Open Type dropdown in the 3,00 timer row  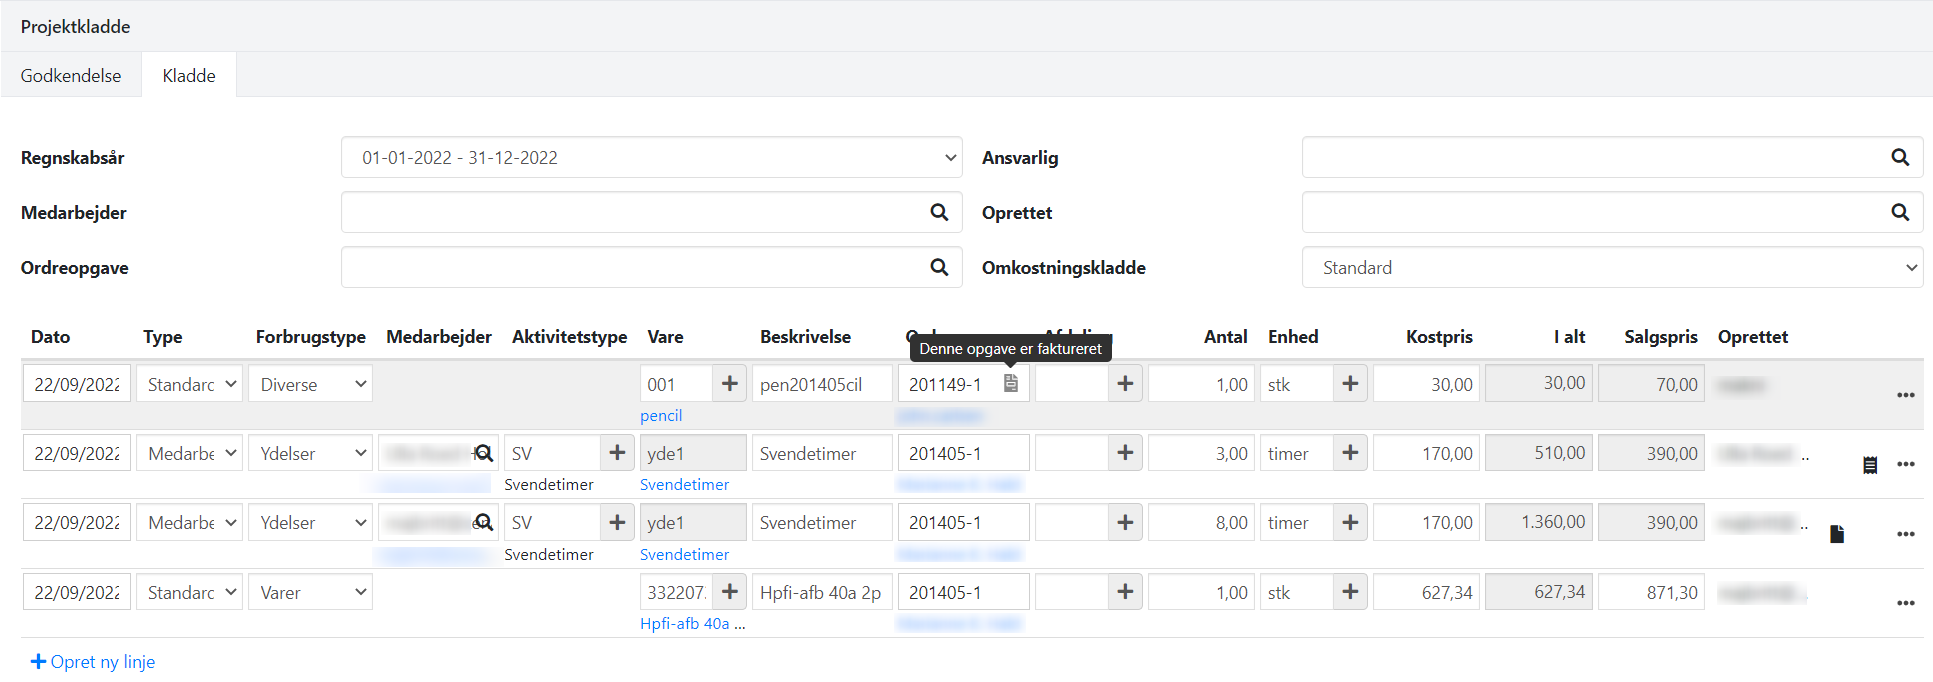[x=189, y=453]
